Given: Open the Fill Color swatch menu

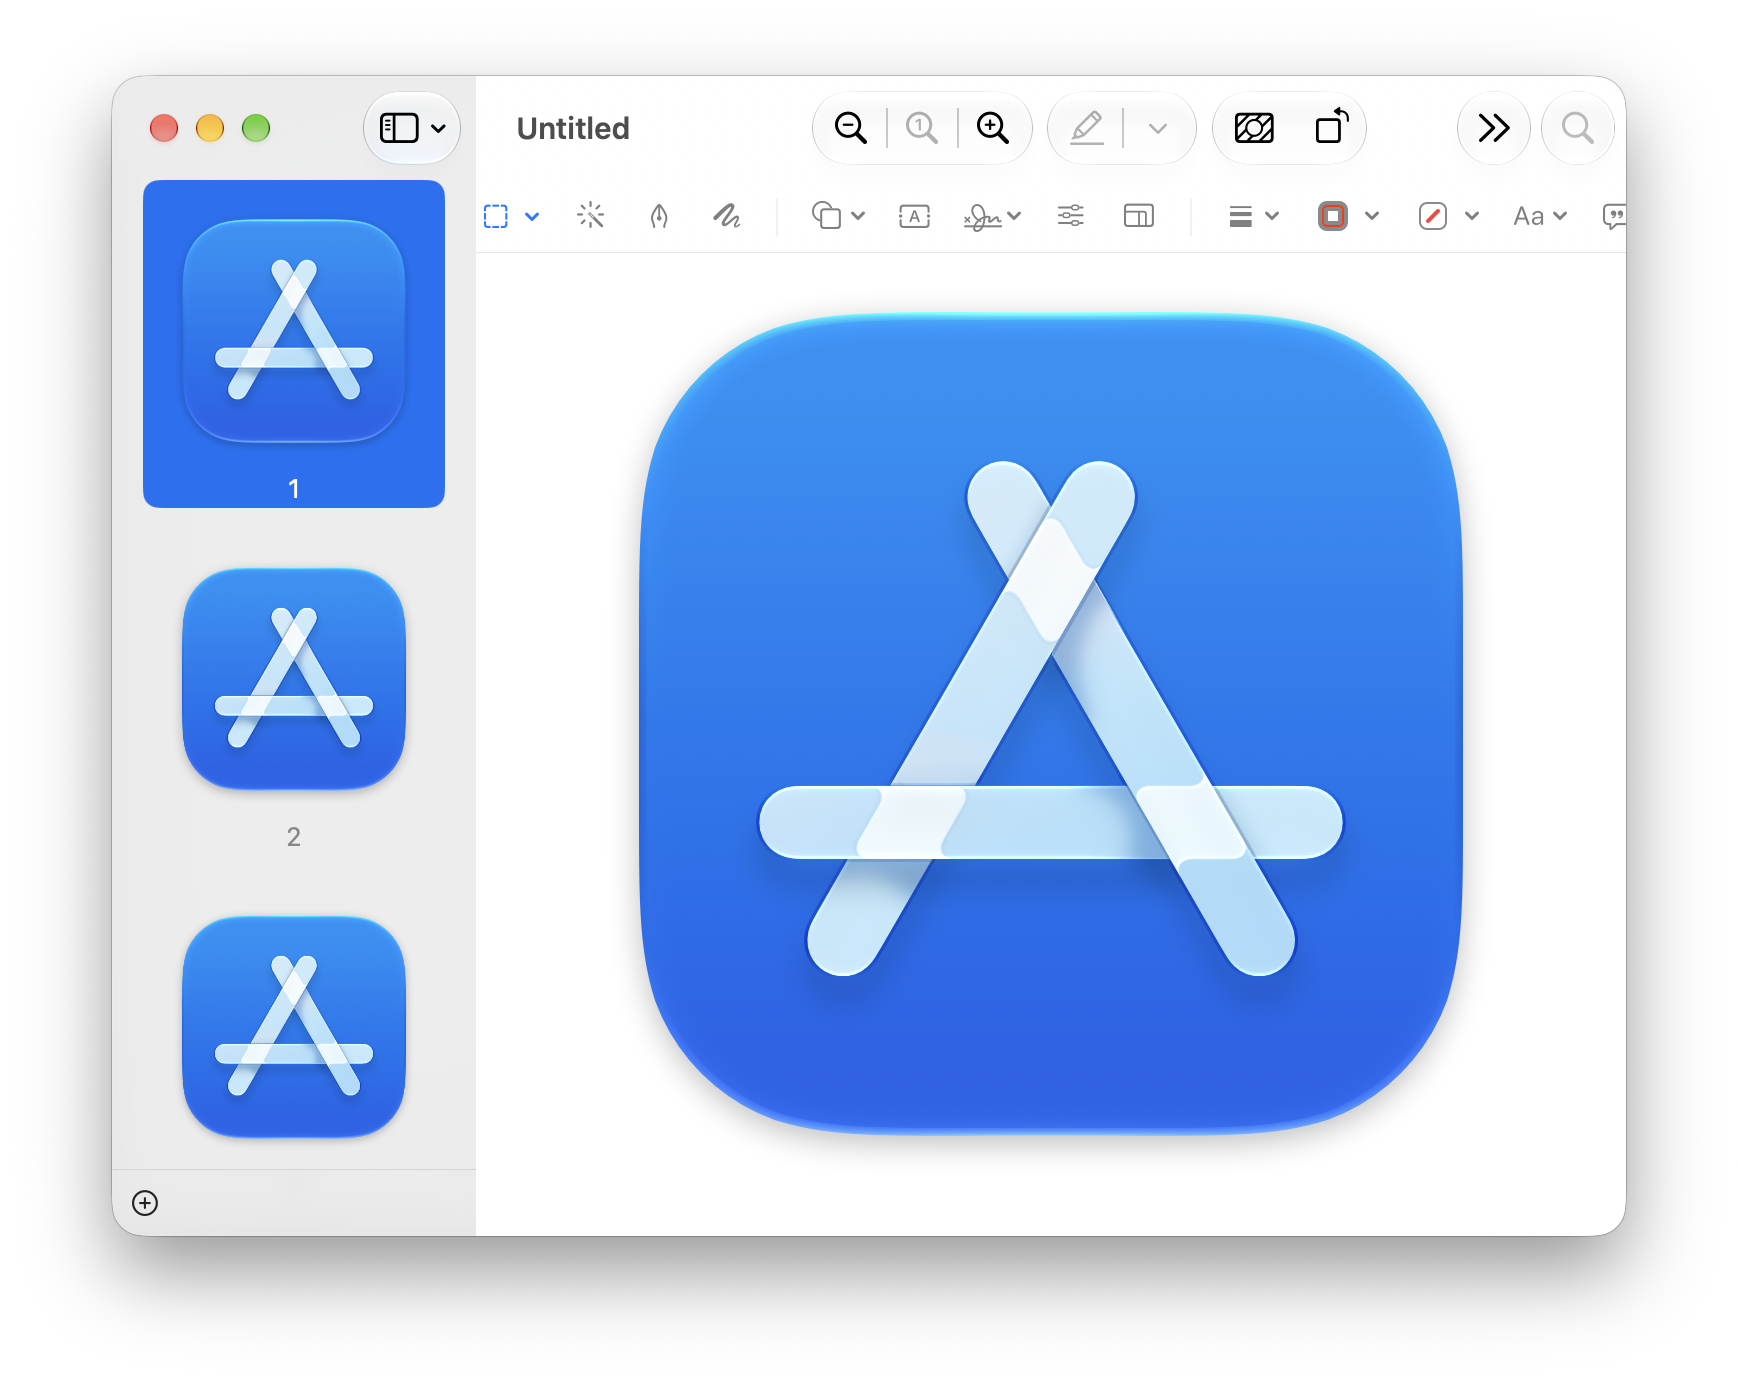Looking at the screenshot, I should point(1448,216).
